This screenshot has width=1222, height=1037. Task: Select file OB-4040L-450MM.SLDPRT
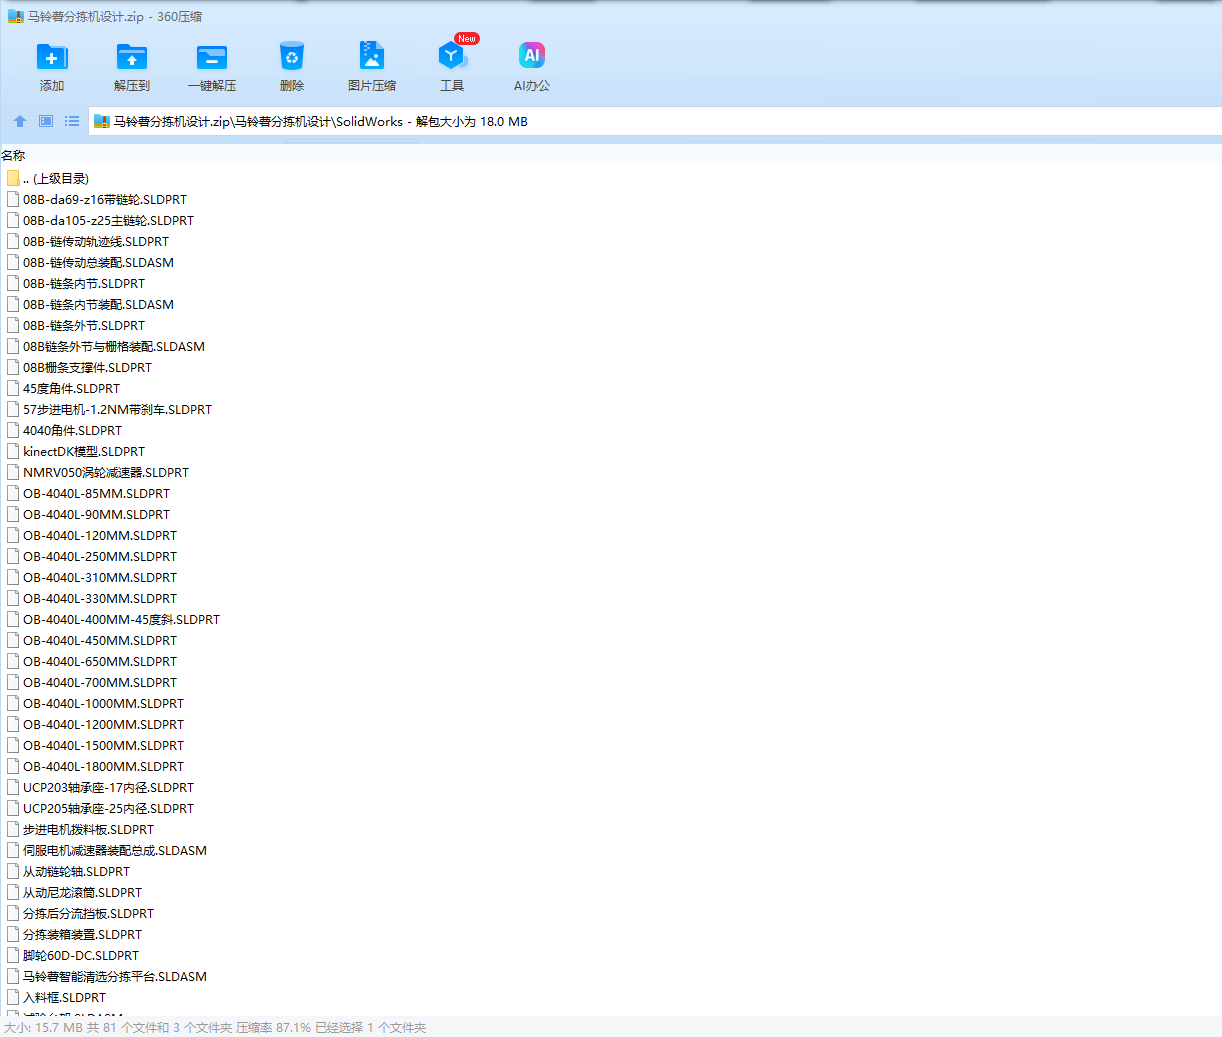pos(100,641)
